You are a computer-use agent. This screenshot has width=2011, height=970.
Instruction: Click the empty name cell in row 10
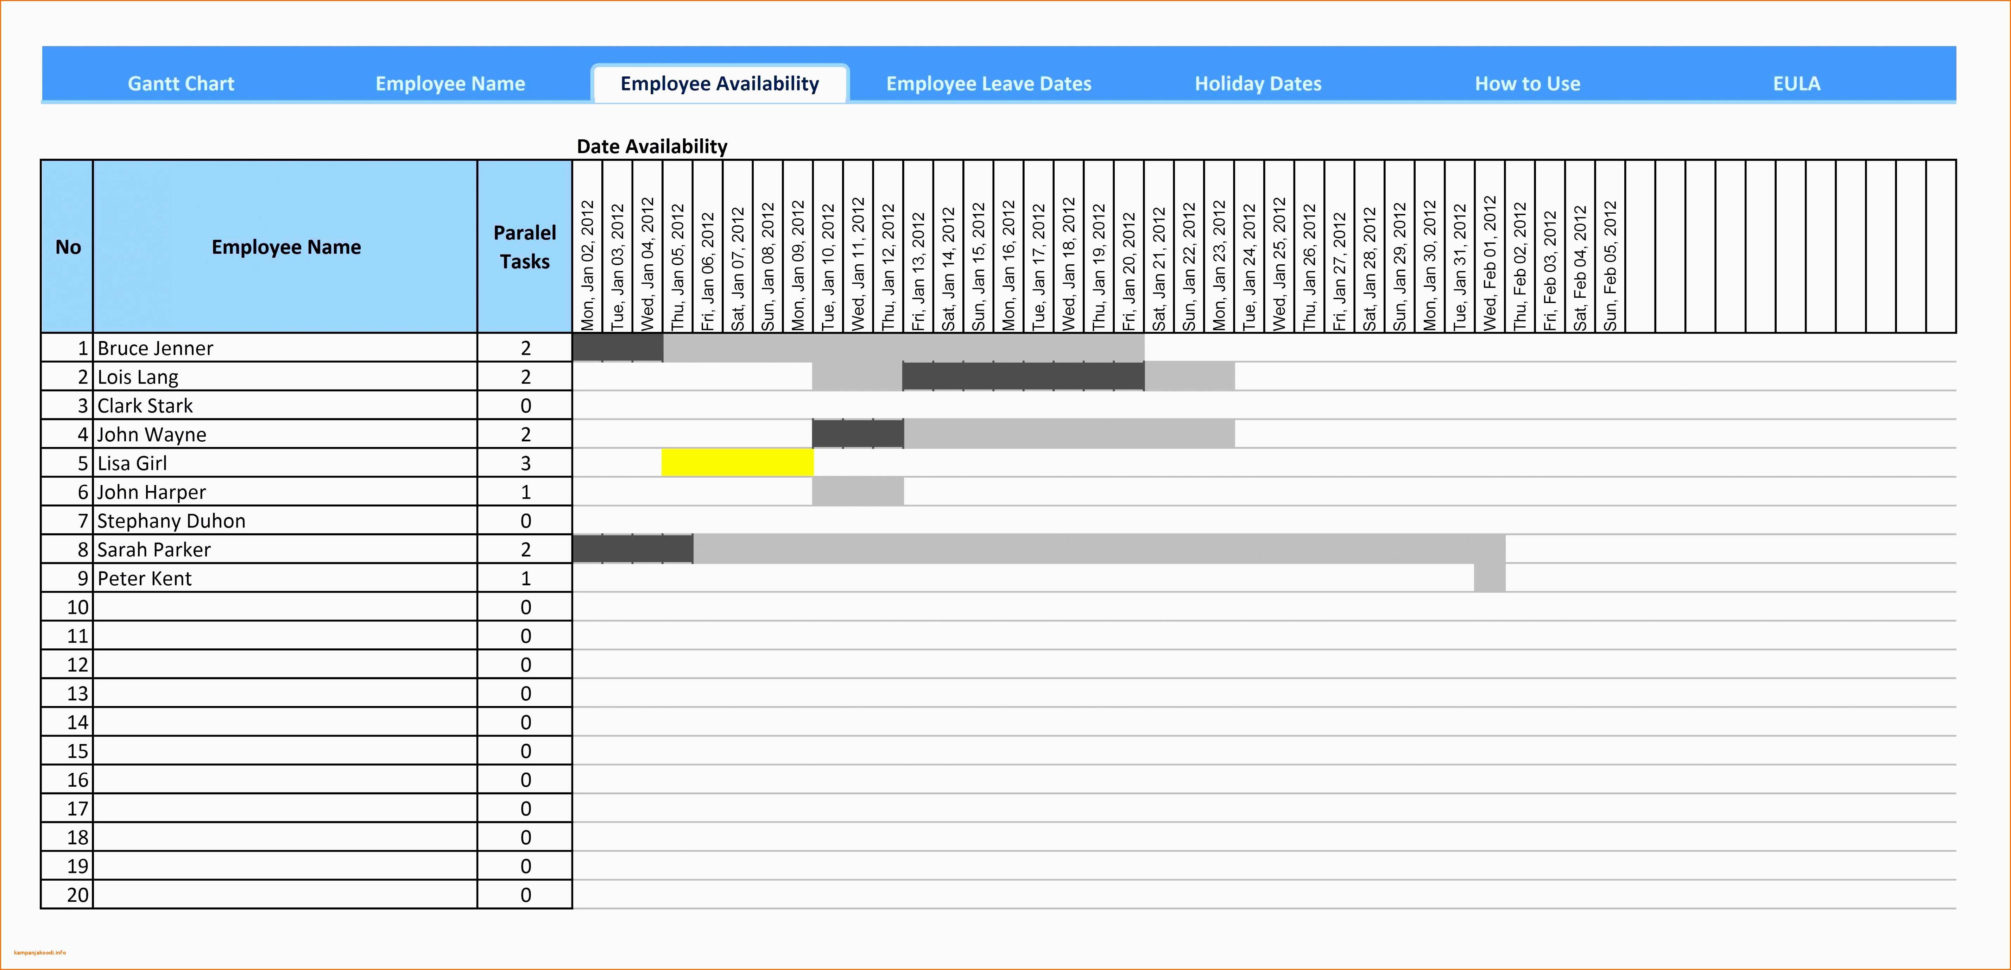coord(286,607)
